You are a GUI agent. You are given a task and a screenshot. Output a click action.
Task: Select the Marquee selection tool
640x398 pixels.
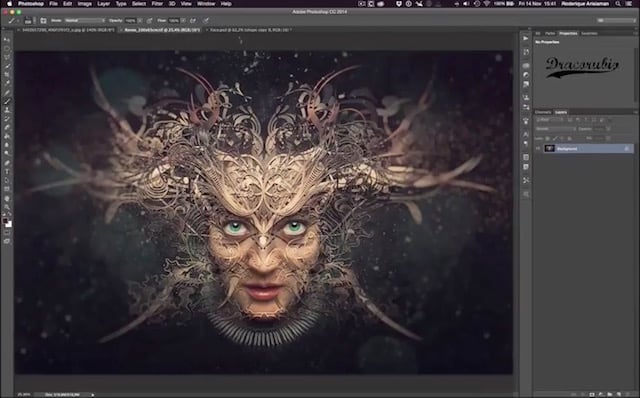[7, 49]
